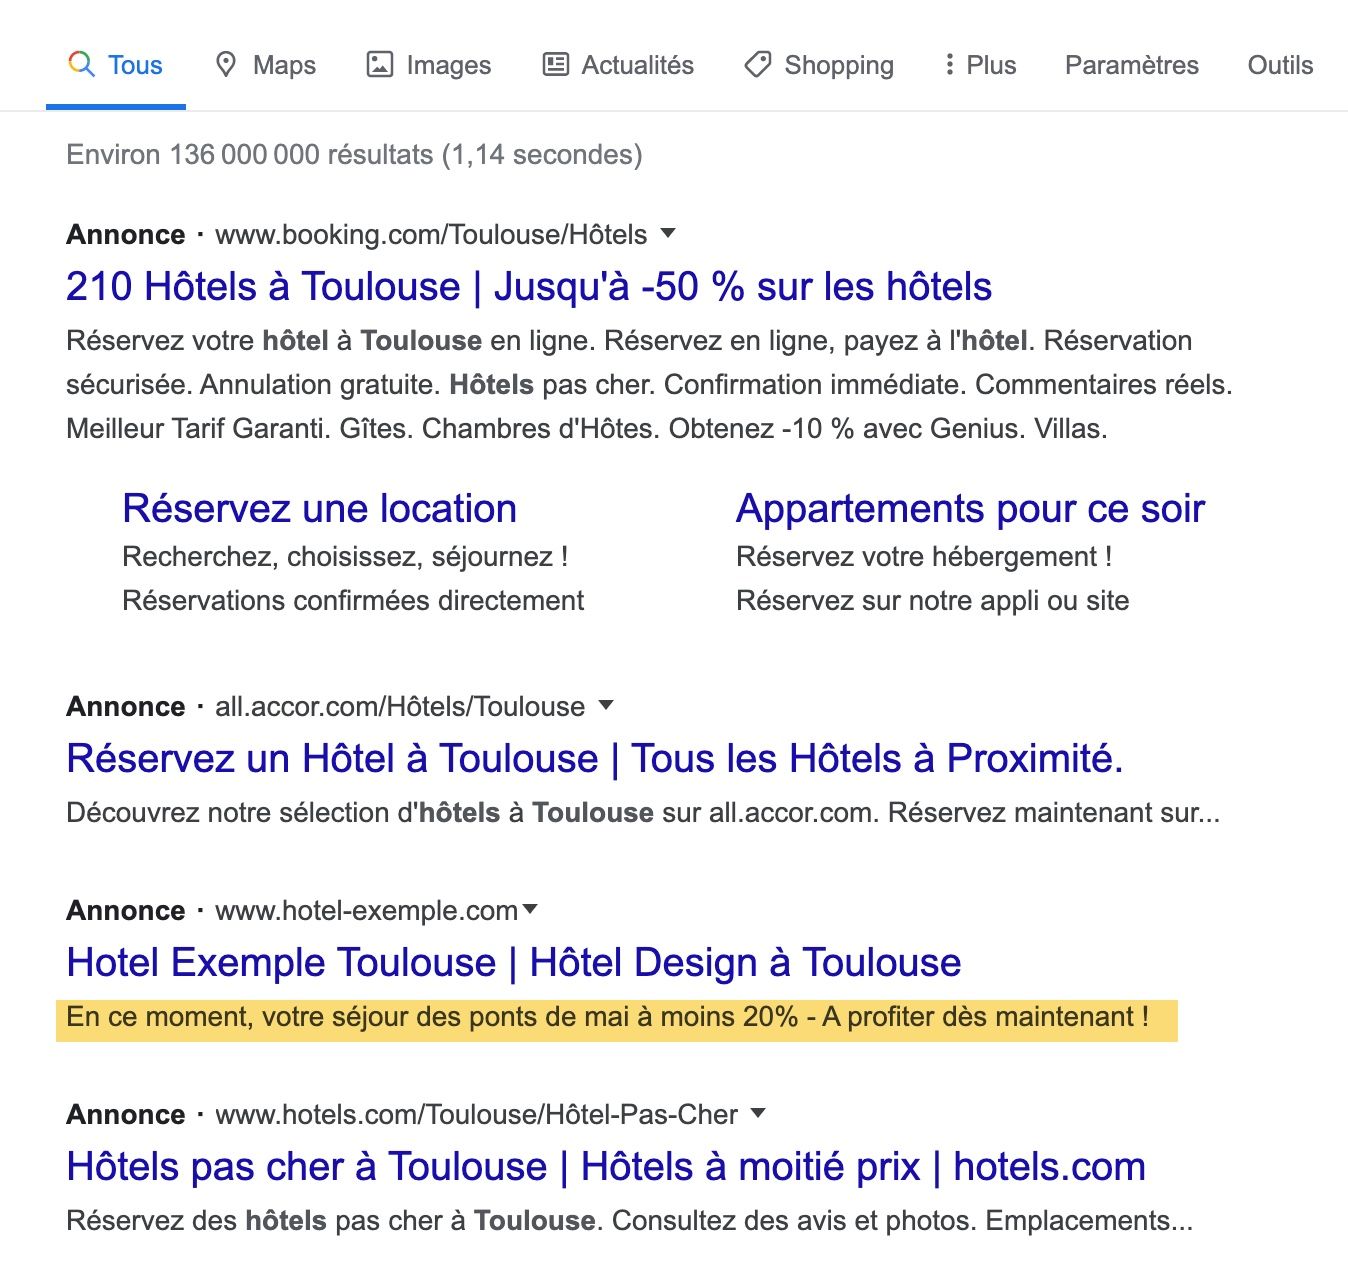
Task: Click 'Réservations confirmées directement' text
Action: pyautogui.click(x=353, y=601)
